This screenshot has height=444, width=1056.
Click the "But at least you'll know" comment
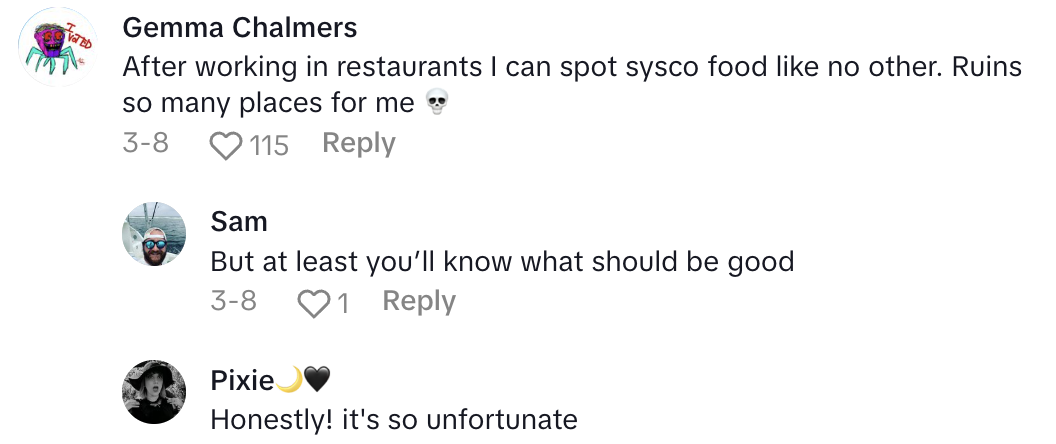pos(502,262)
